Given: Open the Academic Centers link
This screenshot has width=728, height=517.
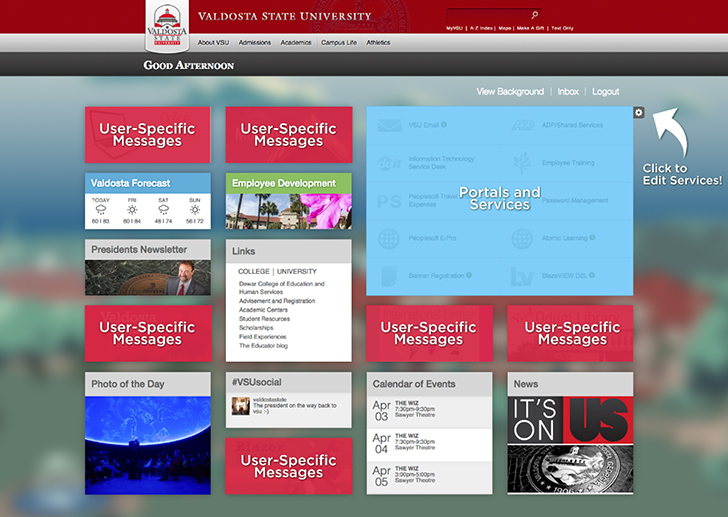Looking at the screenshot, I should tap(263, 310).
